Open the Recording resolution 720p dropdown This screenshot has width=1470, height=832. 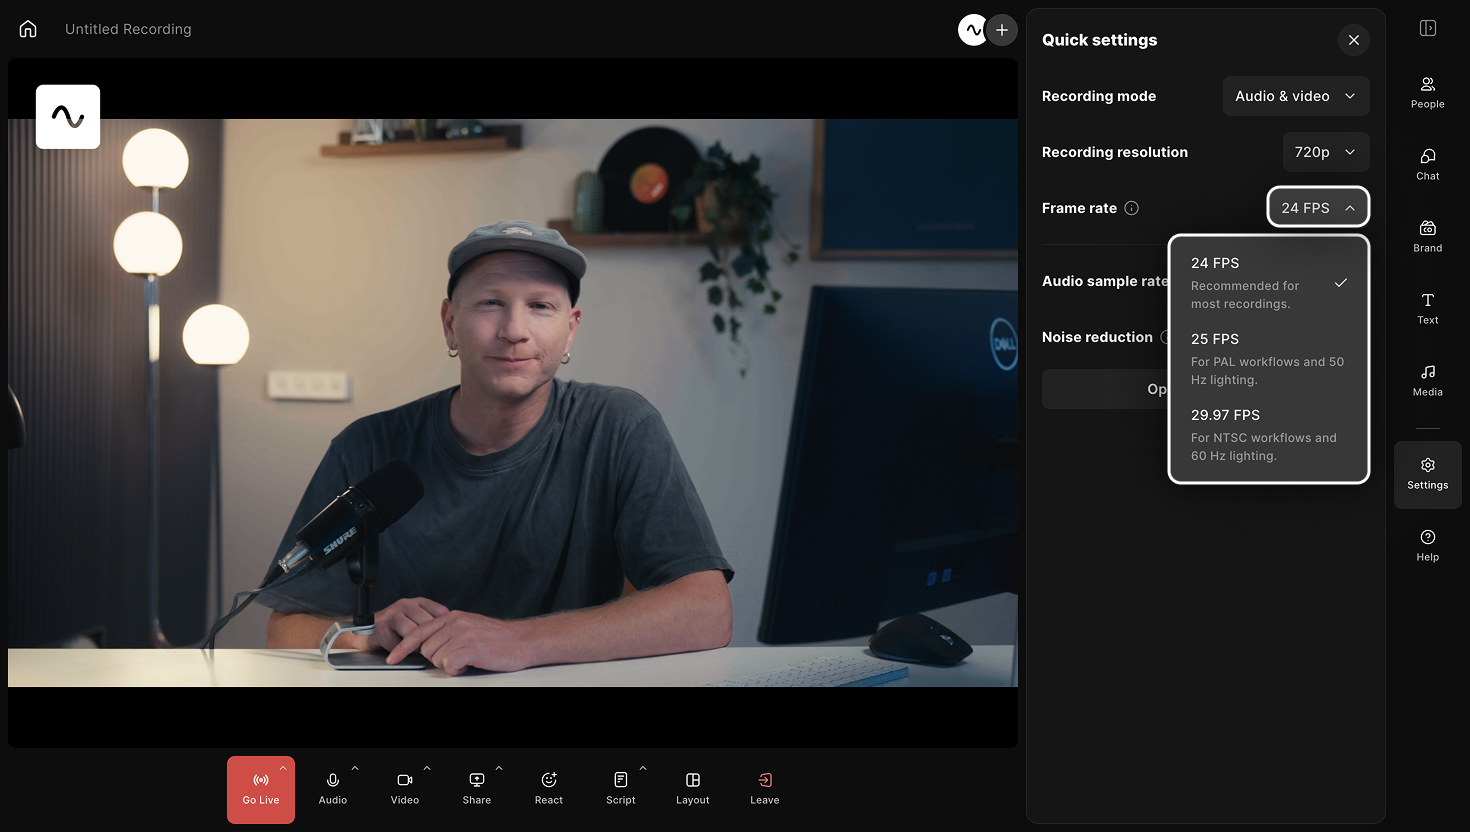(1326, 152)
